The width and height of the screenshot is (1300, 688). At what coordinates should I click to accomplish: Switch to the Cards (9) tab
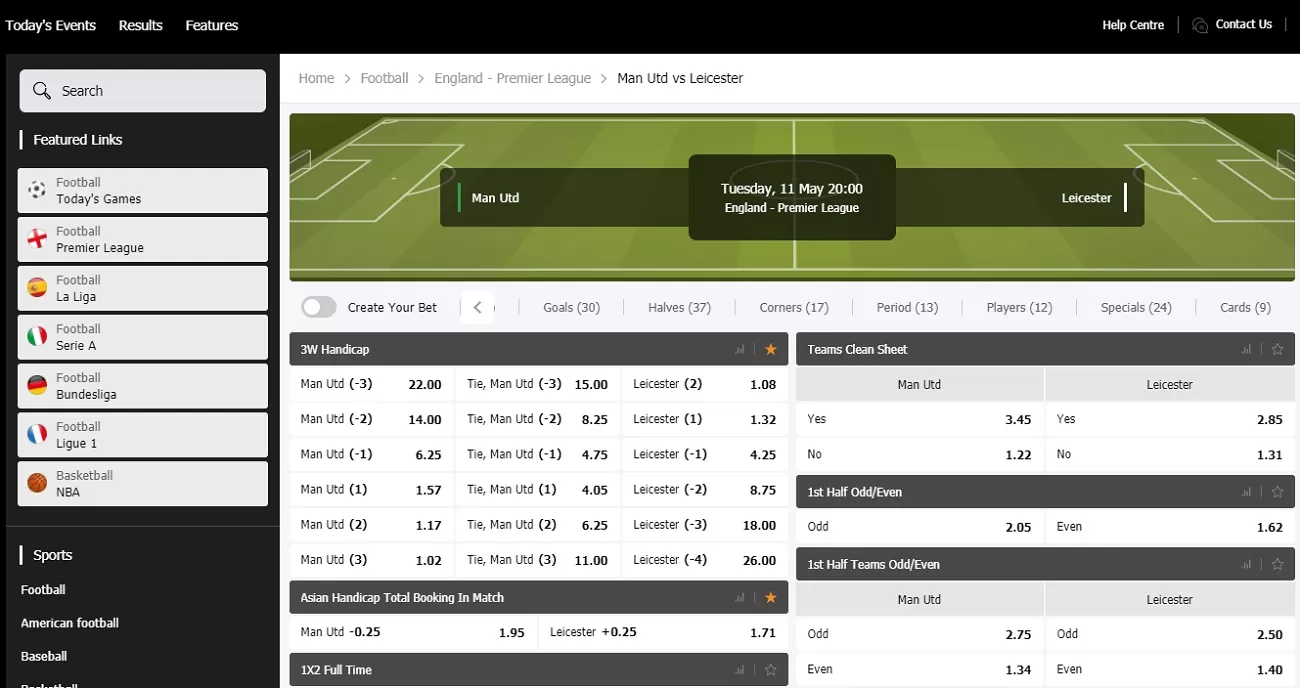point(1245,307)
